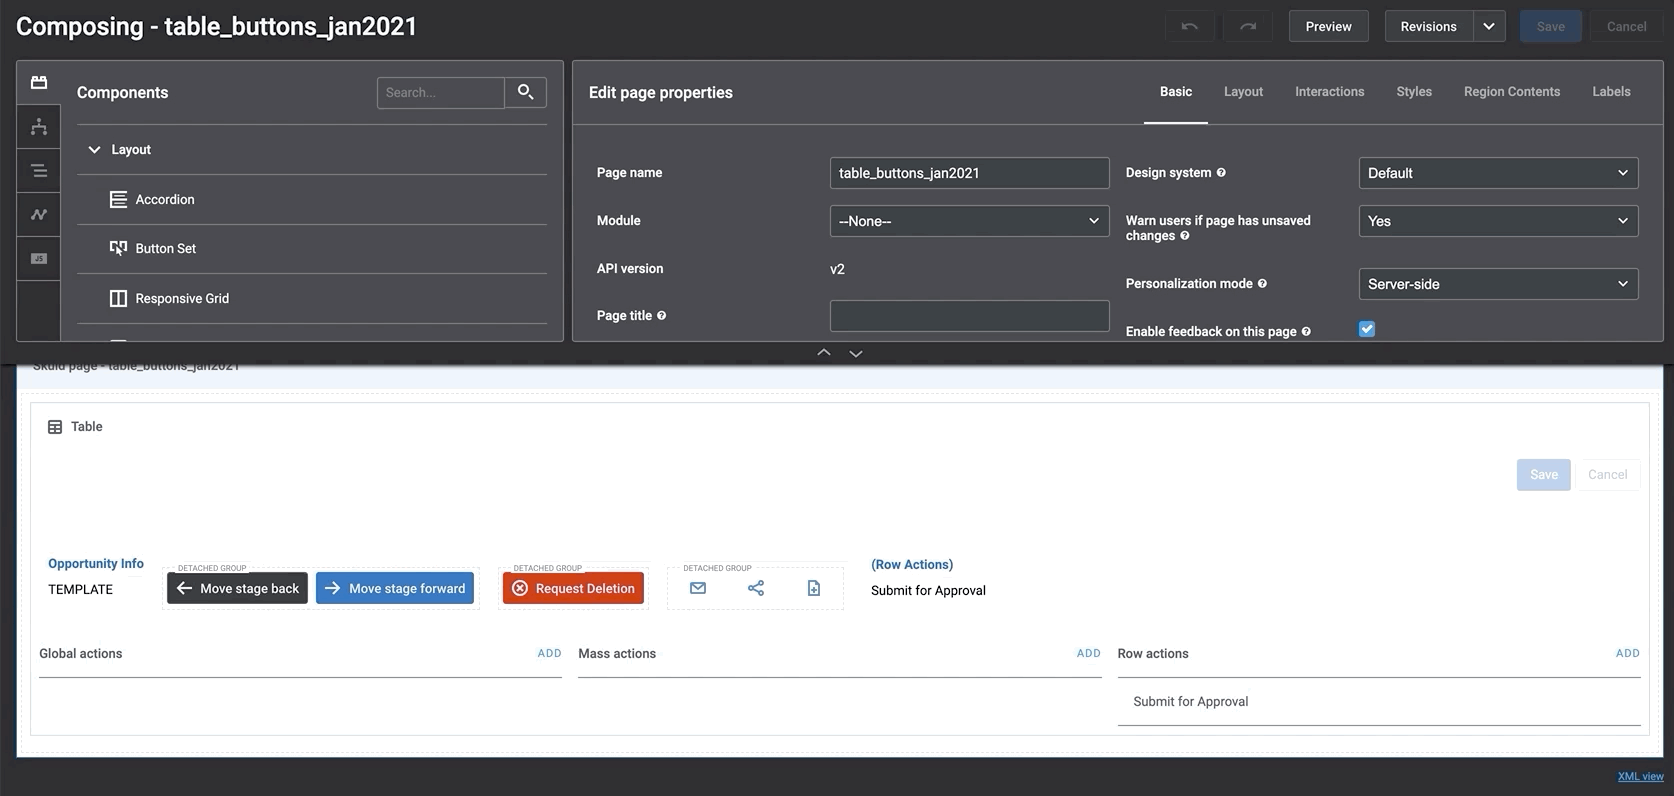Viewport: 1674px width, 796px height.
Task: Click the redo arrow icon
Action: point(1247,26)
